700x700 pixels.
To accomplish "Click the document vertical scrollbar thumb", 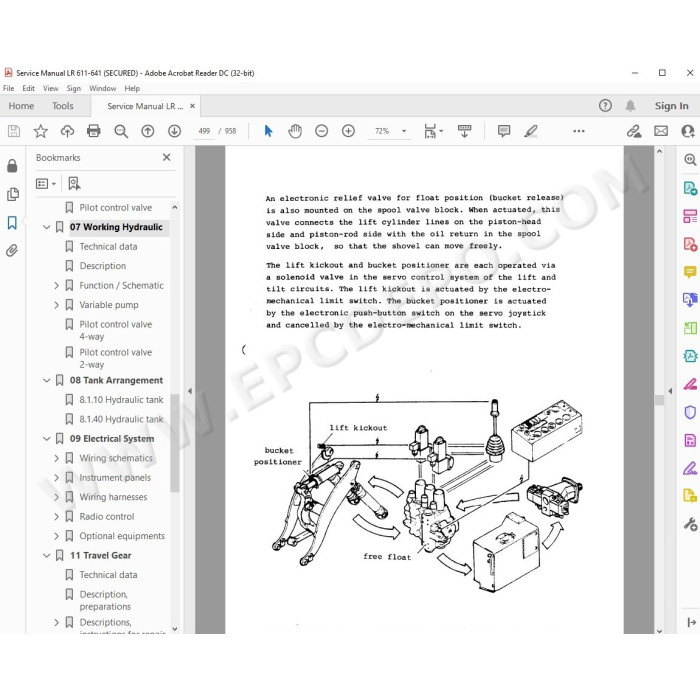I will (x=659, y=400).
